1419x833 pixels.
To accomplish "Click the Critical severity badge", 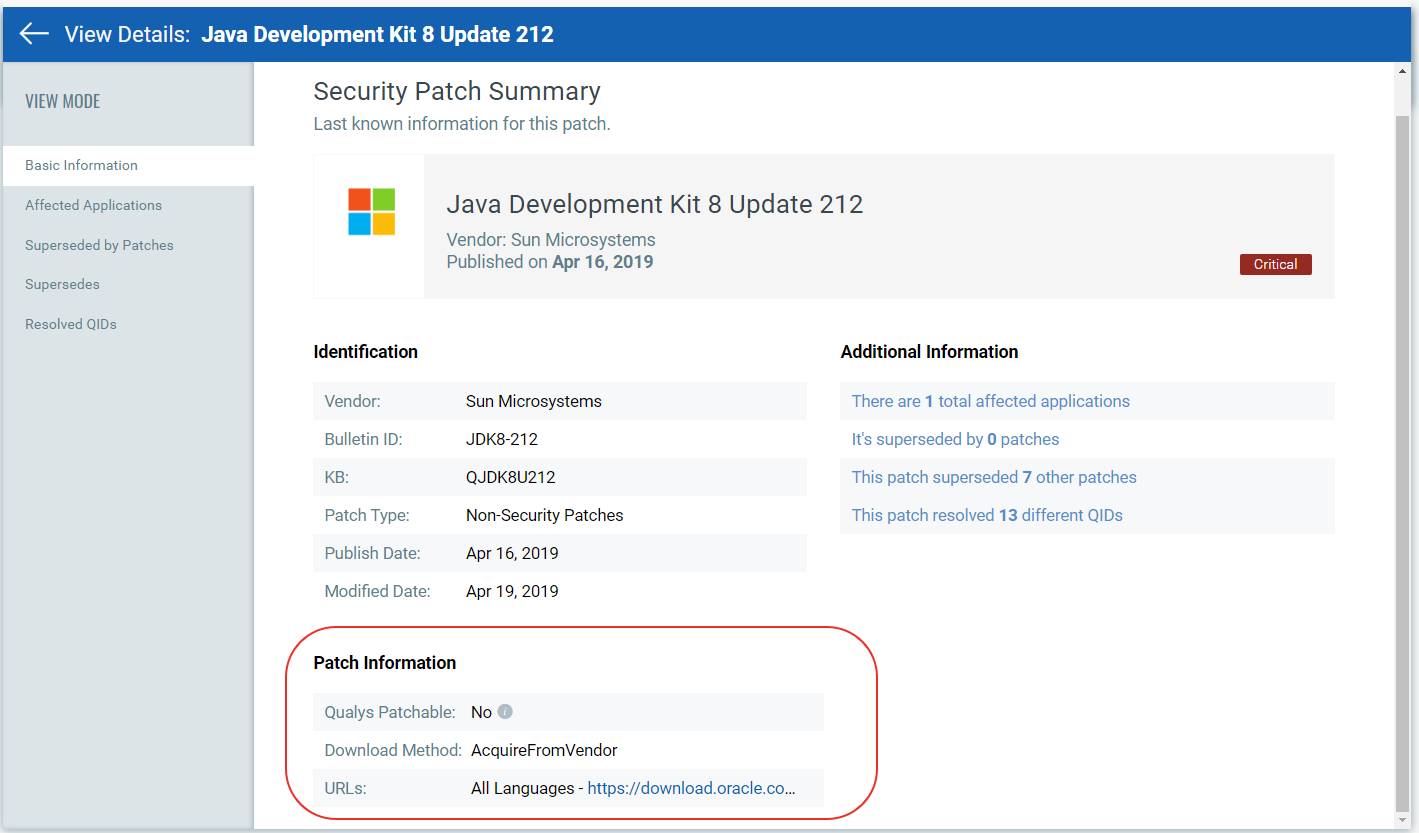I will coord(1275,264).
